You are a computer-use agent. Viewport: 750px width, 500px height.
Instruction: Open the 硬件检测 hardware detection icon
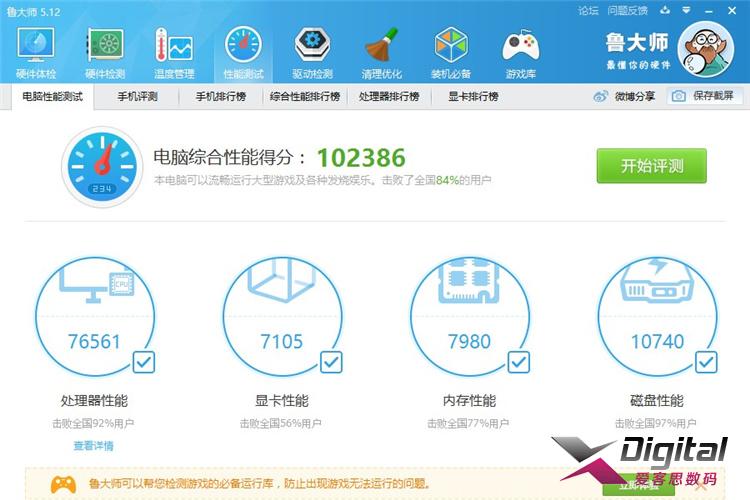click(x=105, y=53)
